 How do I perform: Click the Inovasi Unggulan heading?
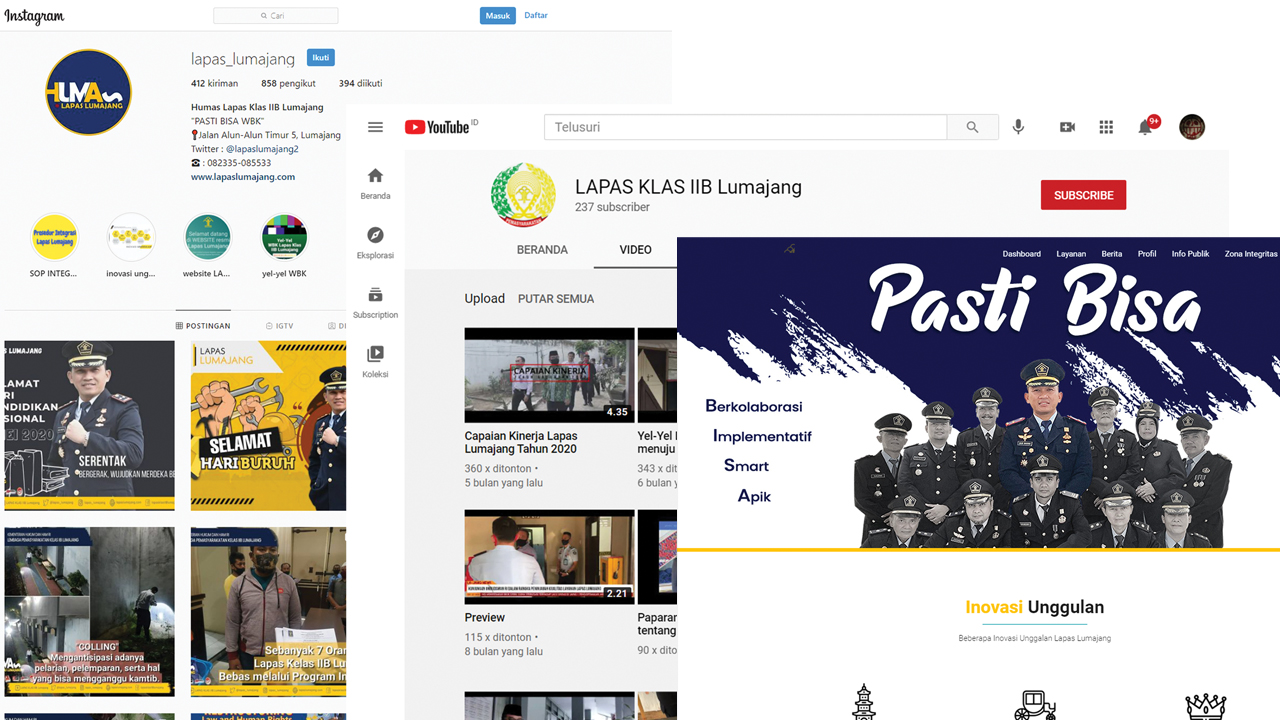tap(1034, 607)
